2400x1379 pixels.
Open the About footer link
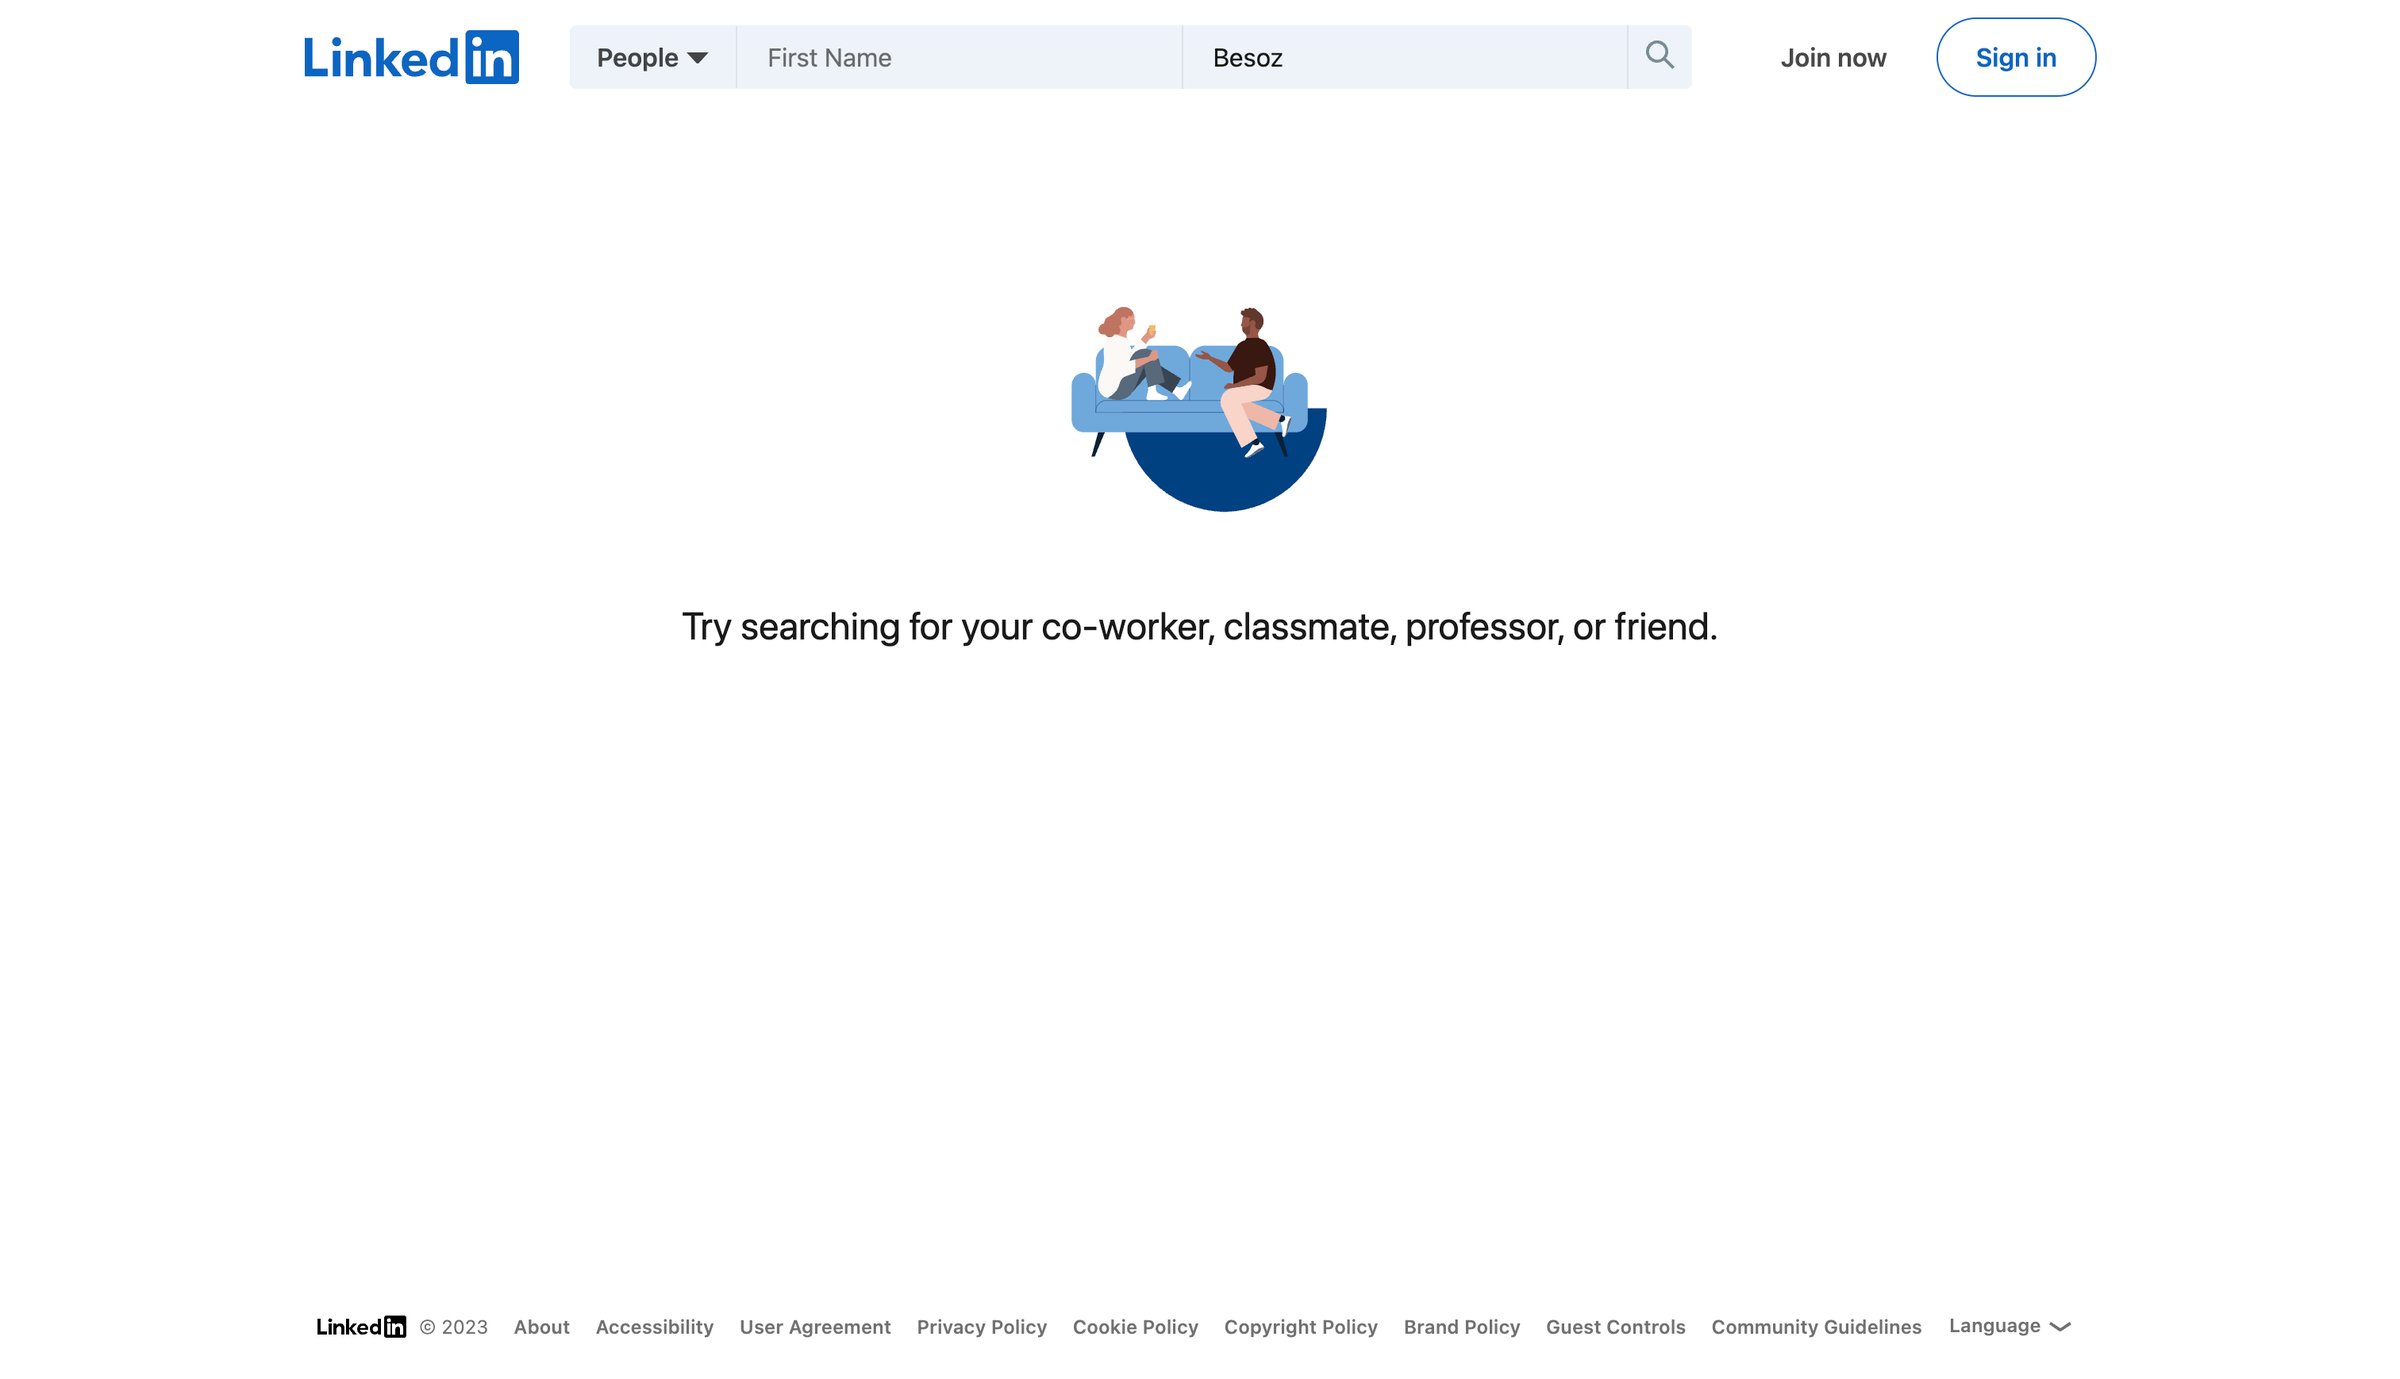542,1327
